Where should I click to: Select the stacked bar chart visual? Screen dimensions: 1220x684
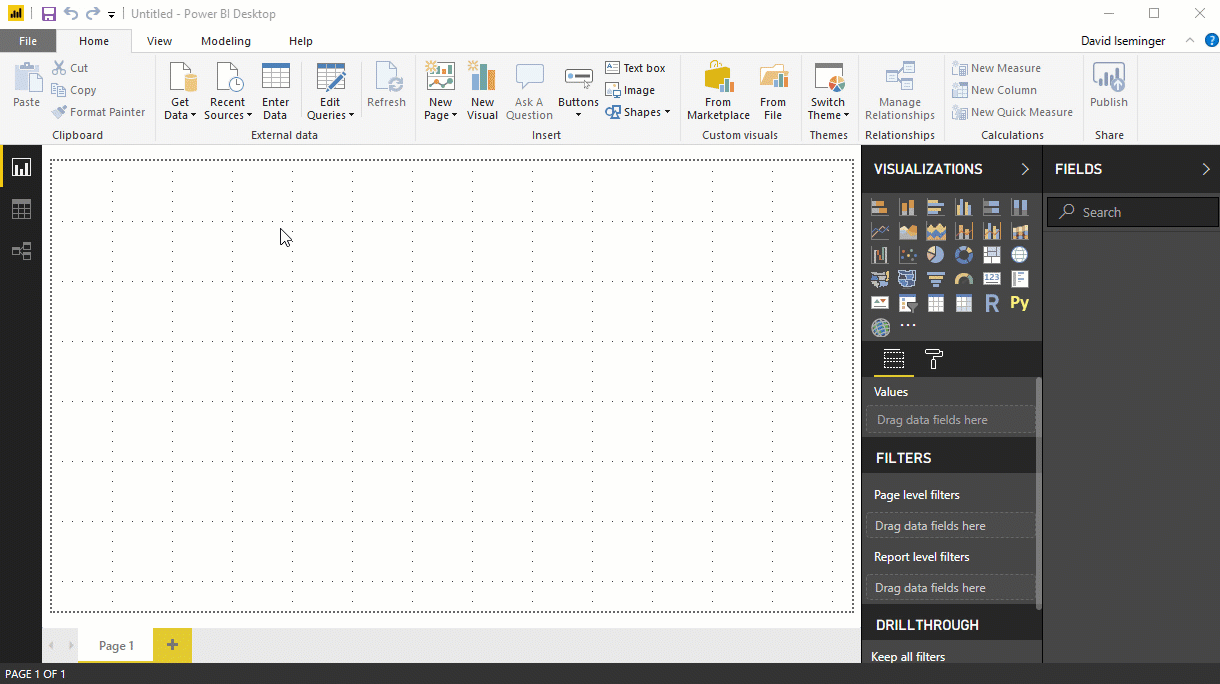880,208
